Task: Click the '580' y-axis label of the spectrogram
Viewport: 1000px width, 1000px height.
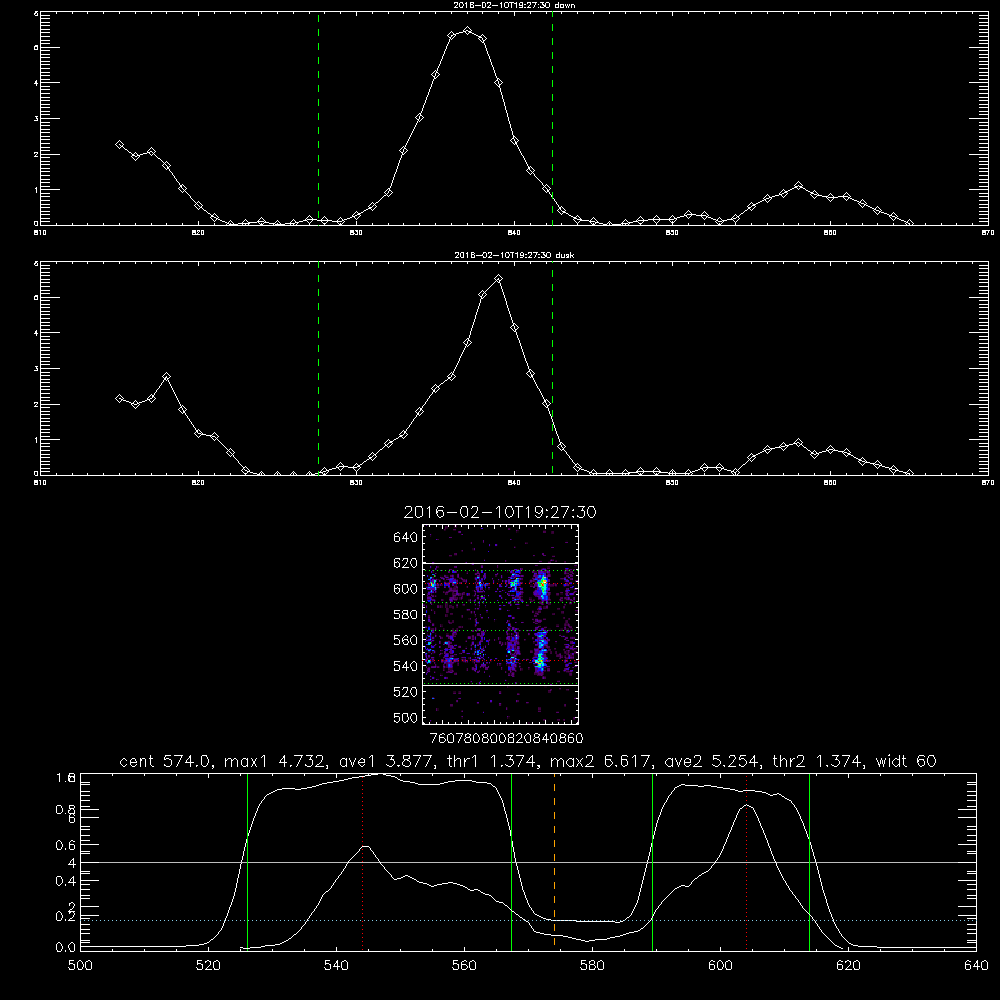Action: tap(406, 615)
